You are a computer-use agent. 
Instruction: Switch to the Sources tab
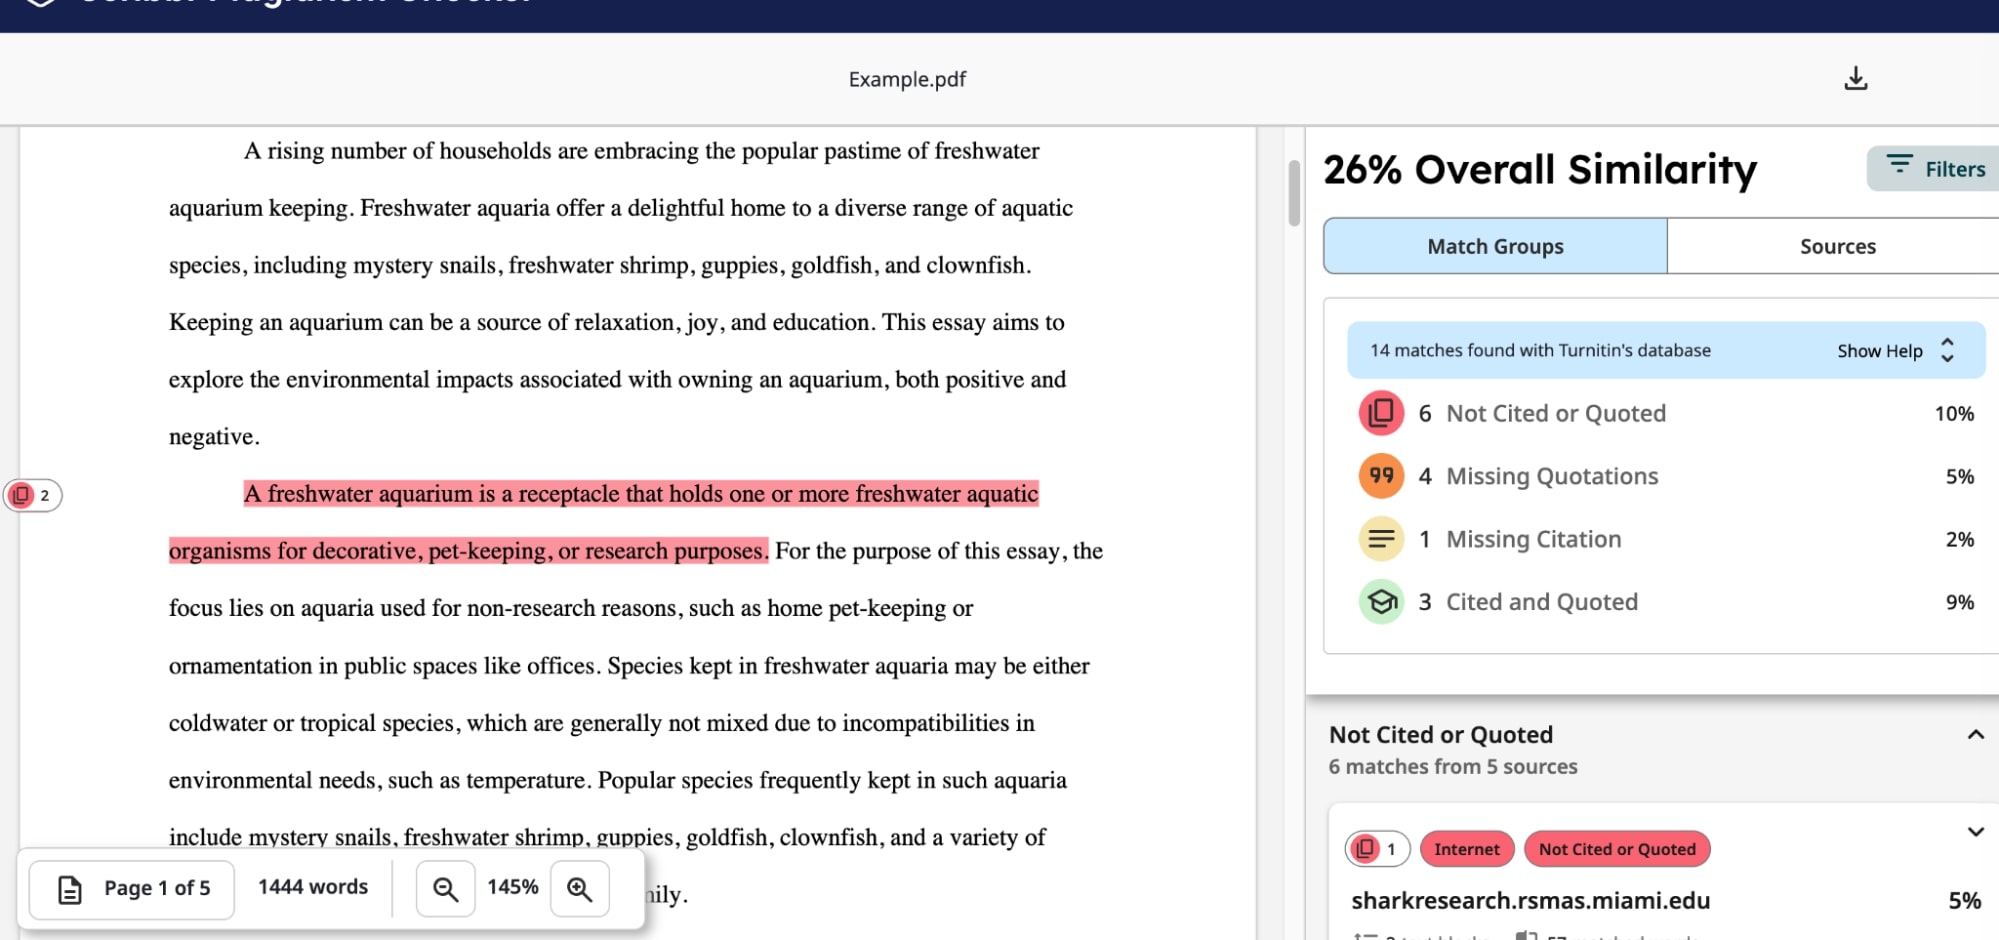(x=1837, y=246)
